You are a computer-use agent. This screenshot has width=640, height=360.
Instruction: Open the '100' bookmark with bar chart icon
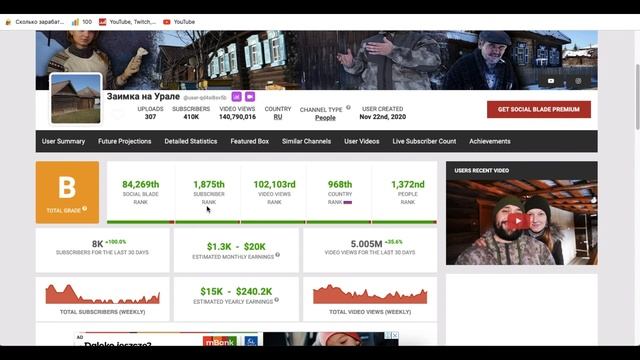[82, 22]
